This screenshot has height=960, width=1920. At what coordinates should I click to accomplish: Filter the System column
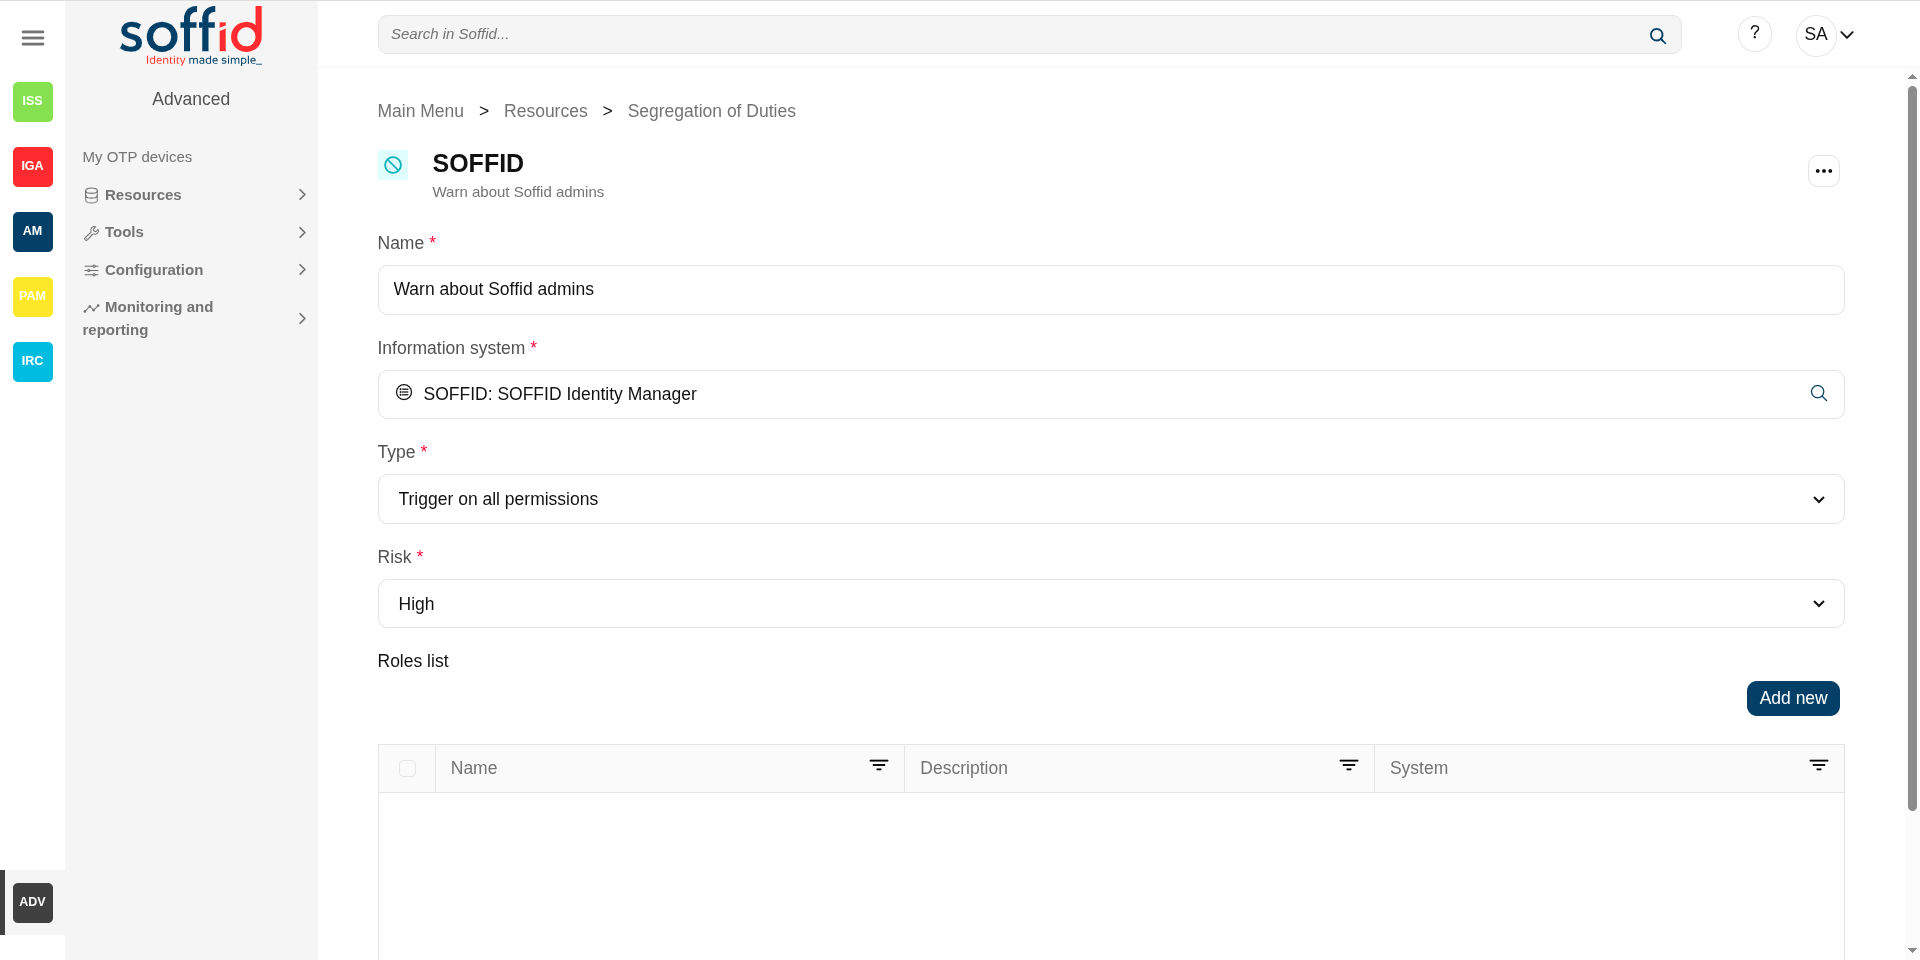point(1819,765)
